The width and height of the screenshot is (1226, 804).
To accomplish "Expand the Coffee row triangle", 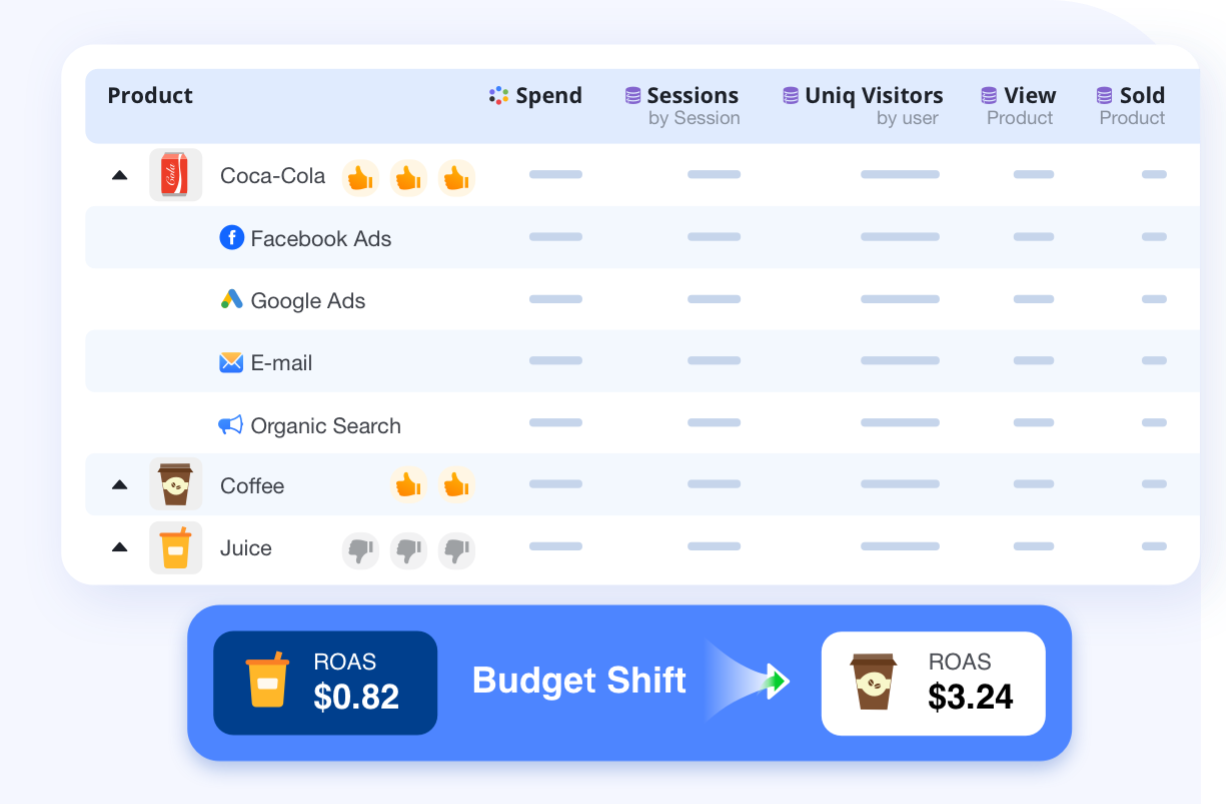I will 120,485.
